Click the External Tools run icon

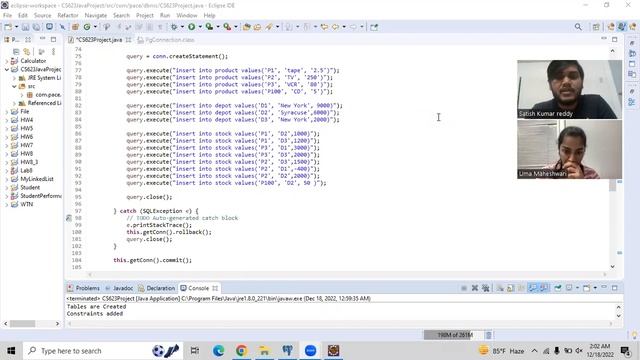227,27
